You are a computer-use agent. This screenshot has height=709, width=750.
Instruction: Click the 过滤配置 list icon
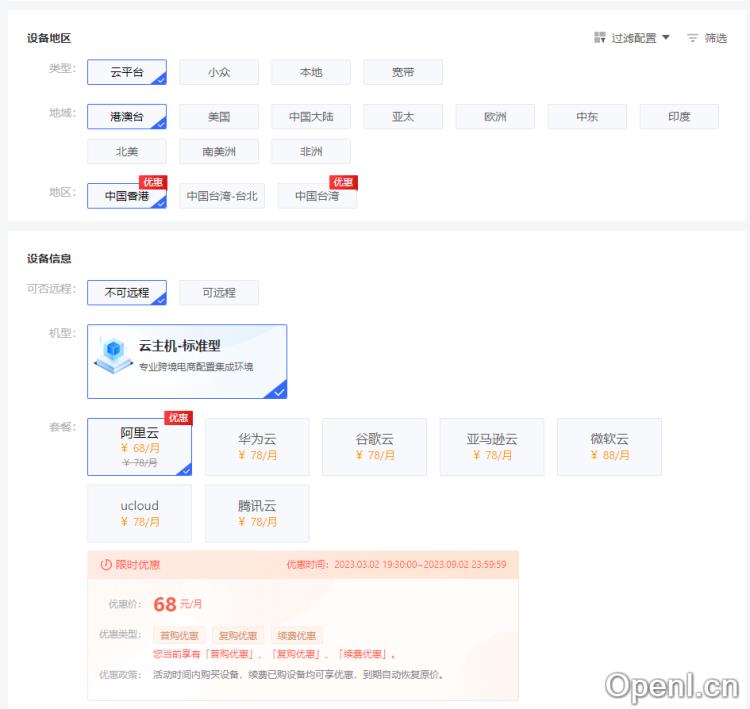(x=599, y=37)
